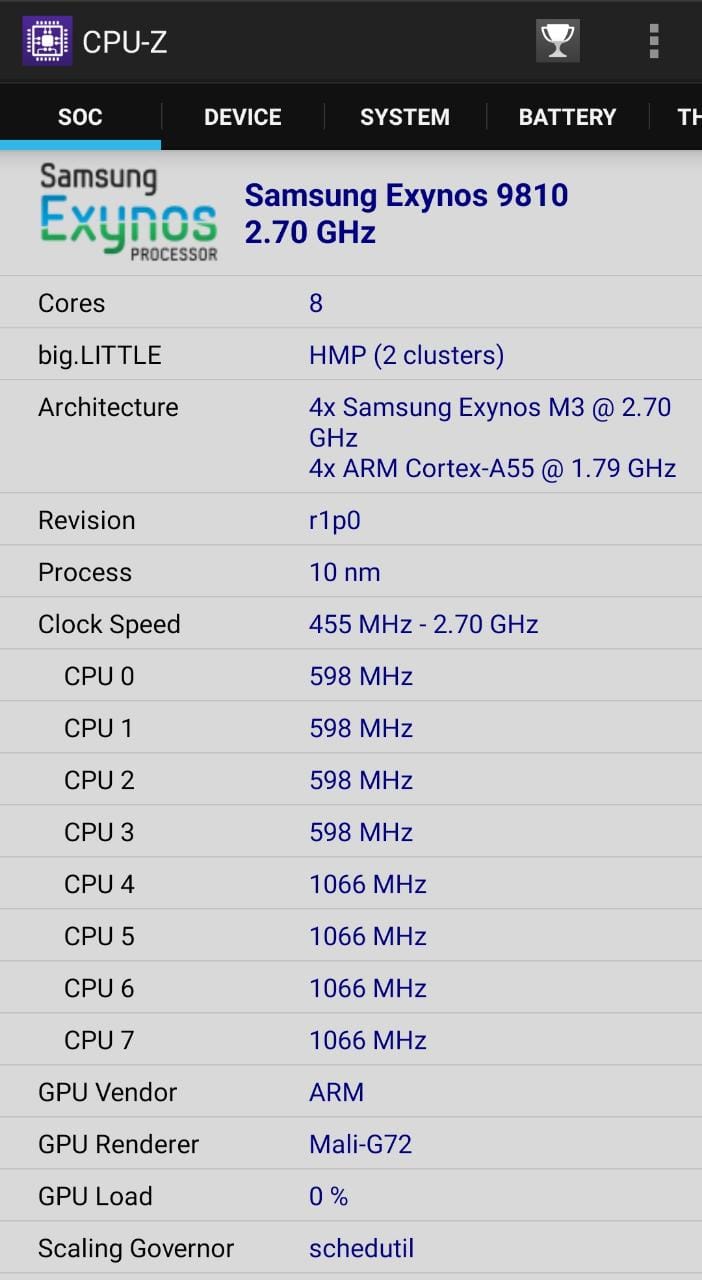Tap the Process 10 nm row

351,572
